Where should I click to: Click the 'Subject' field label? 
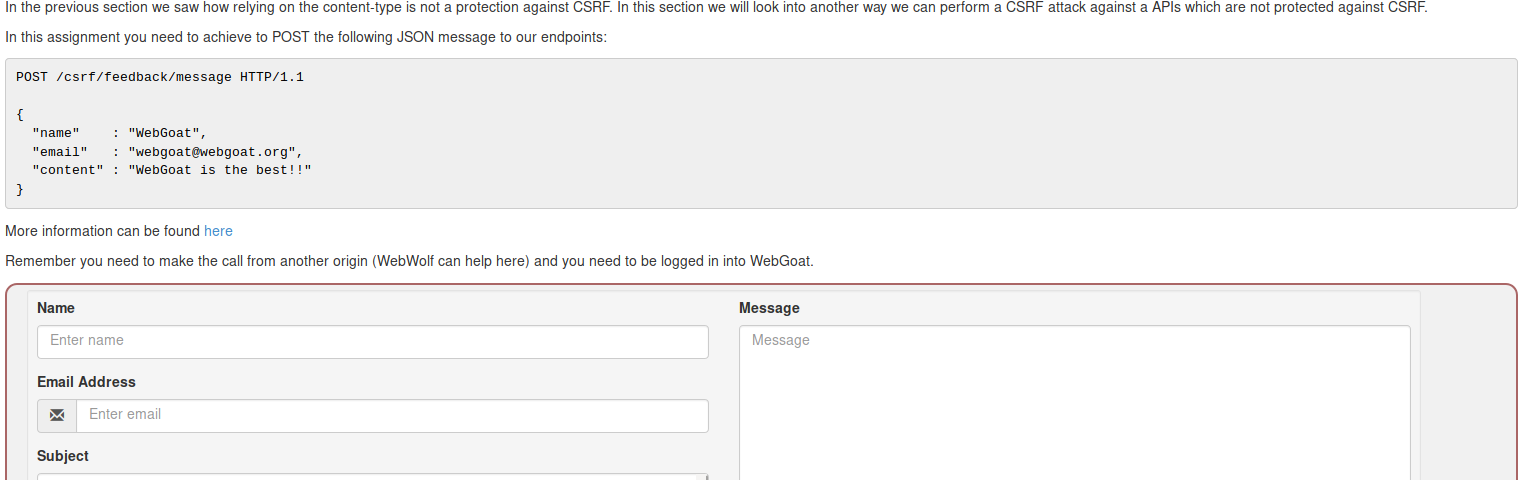pos(63,456)
